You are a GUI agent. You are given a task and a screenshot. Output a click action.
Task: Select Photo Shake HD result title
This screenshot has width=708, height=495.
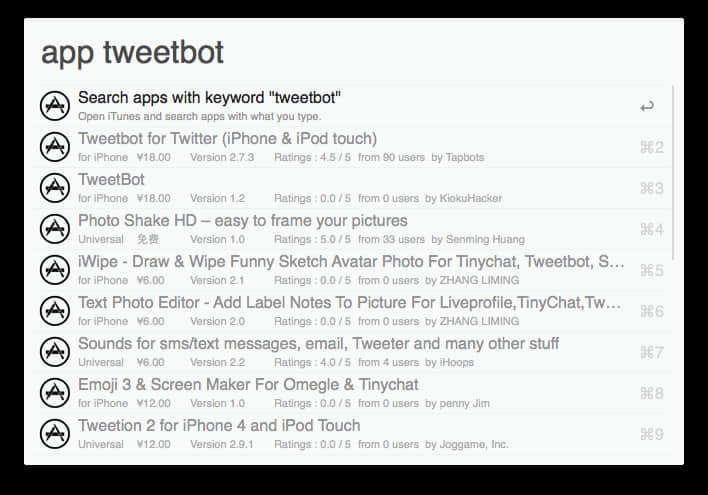[x=242, y=220]
